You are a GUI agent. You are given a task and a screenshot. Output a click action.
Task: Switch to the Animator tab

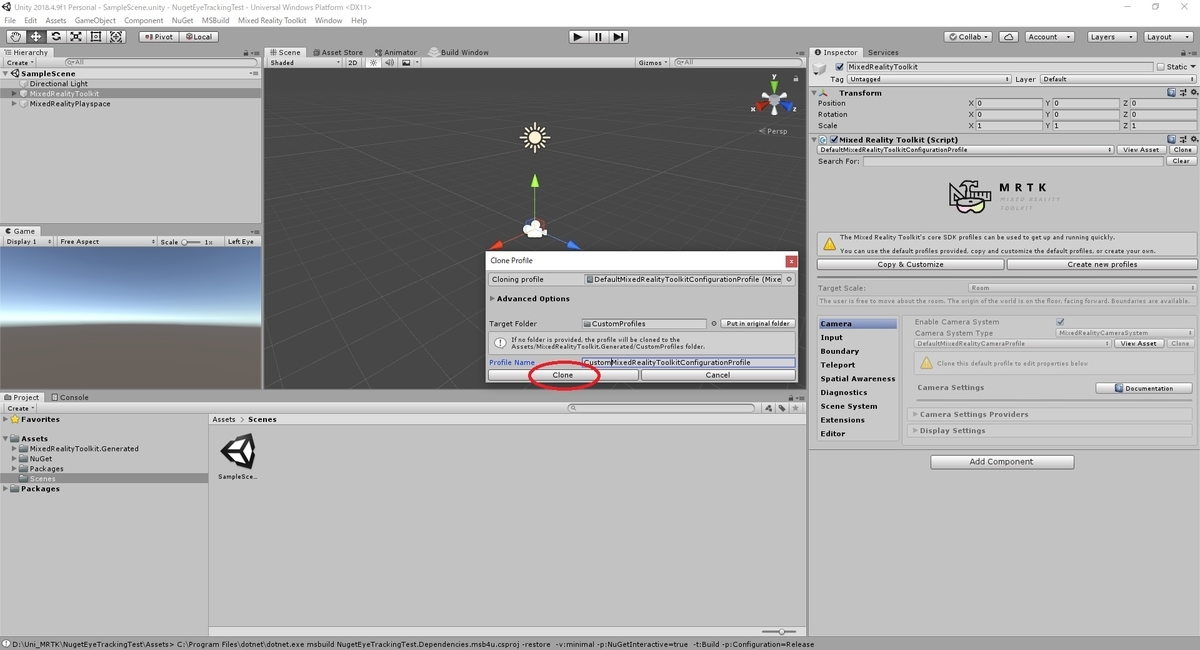(397, 52)
